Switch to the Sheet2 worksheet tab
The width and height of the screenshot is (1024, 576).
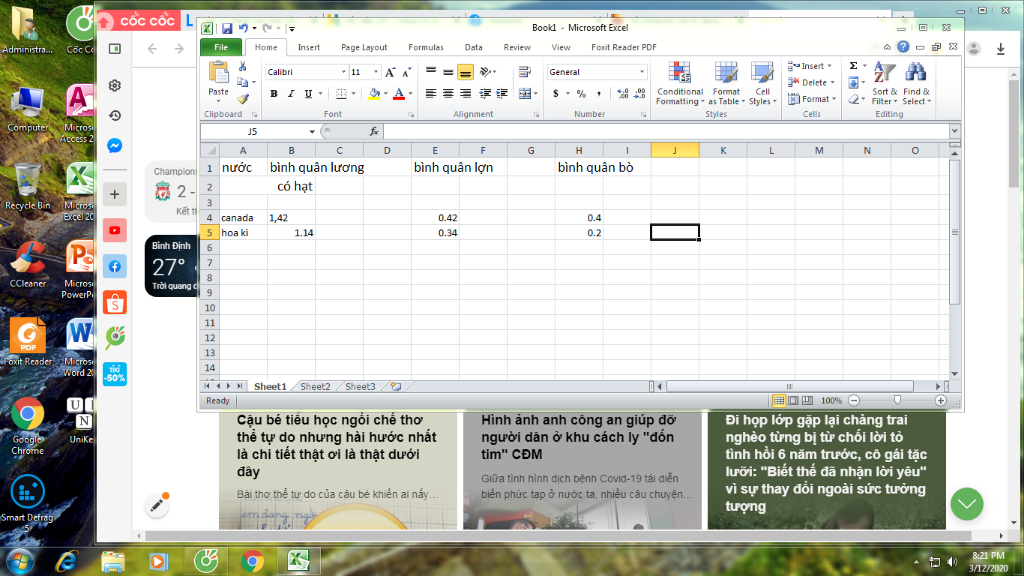point(315,386)
